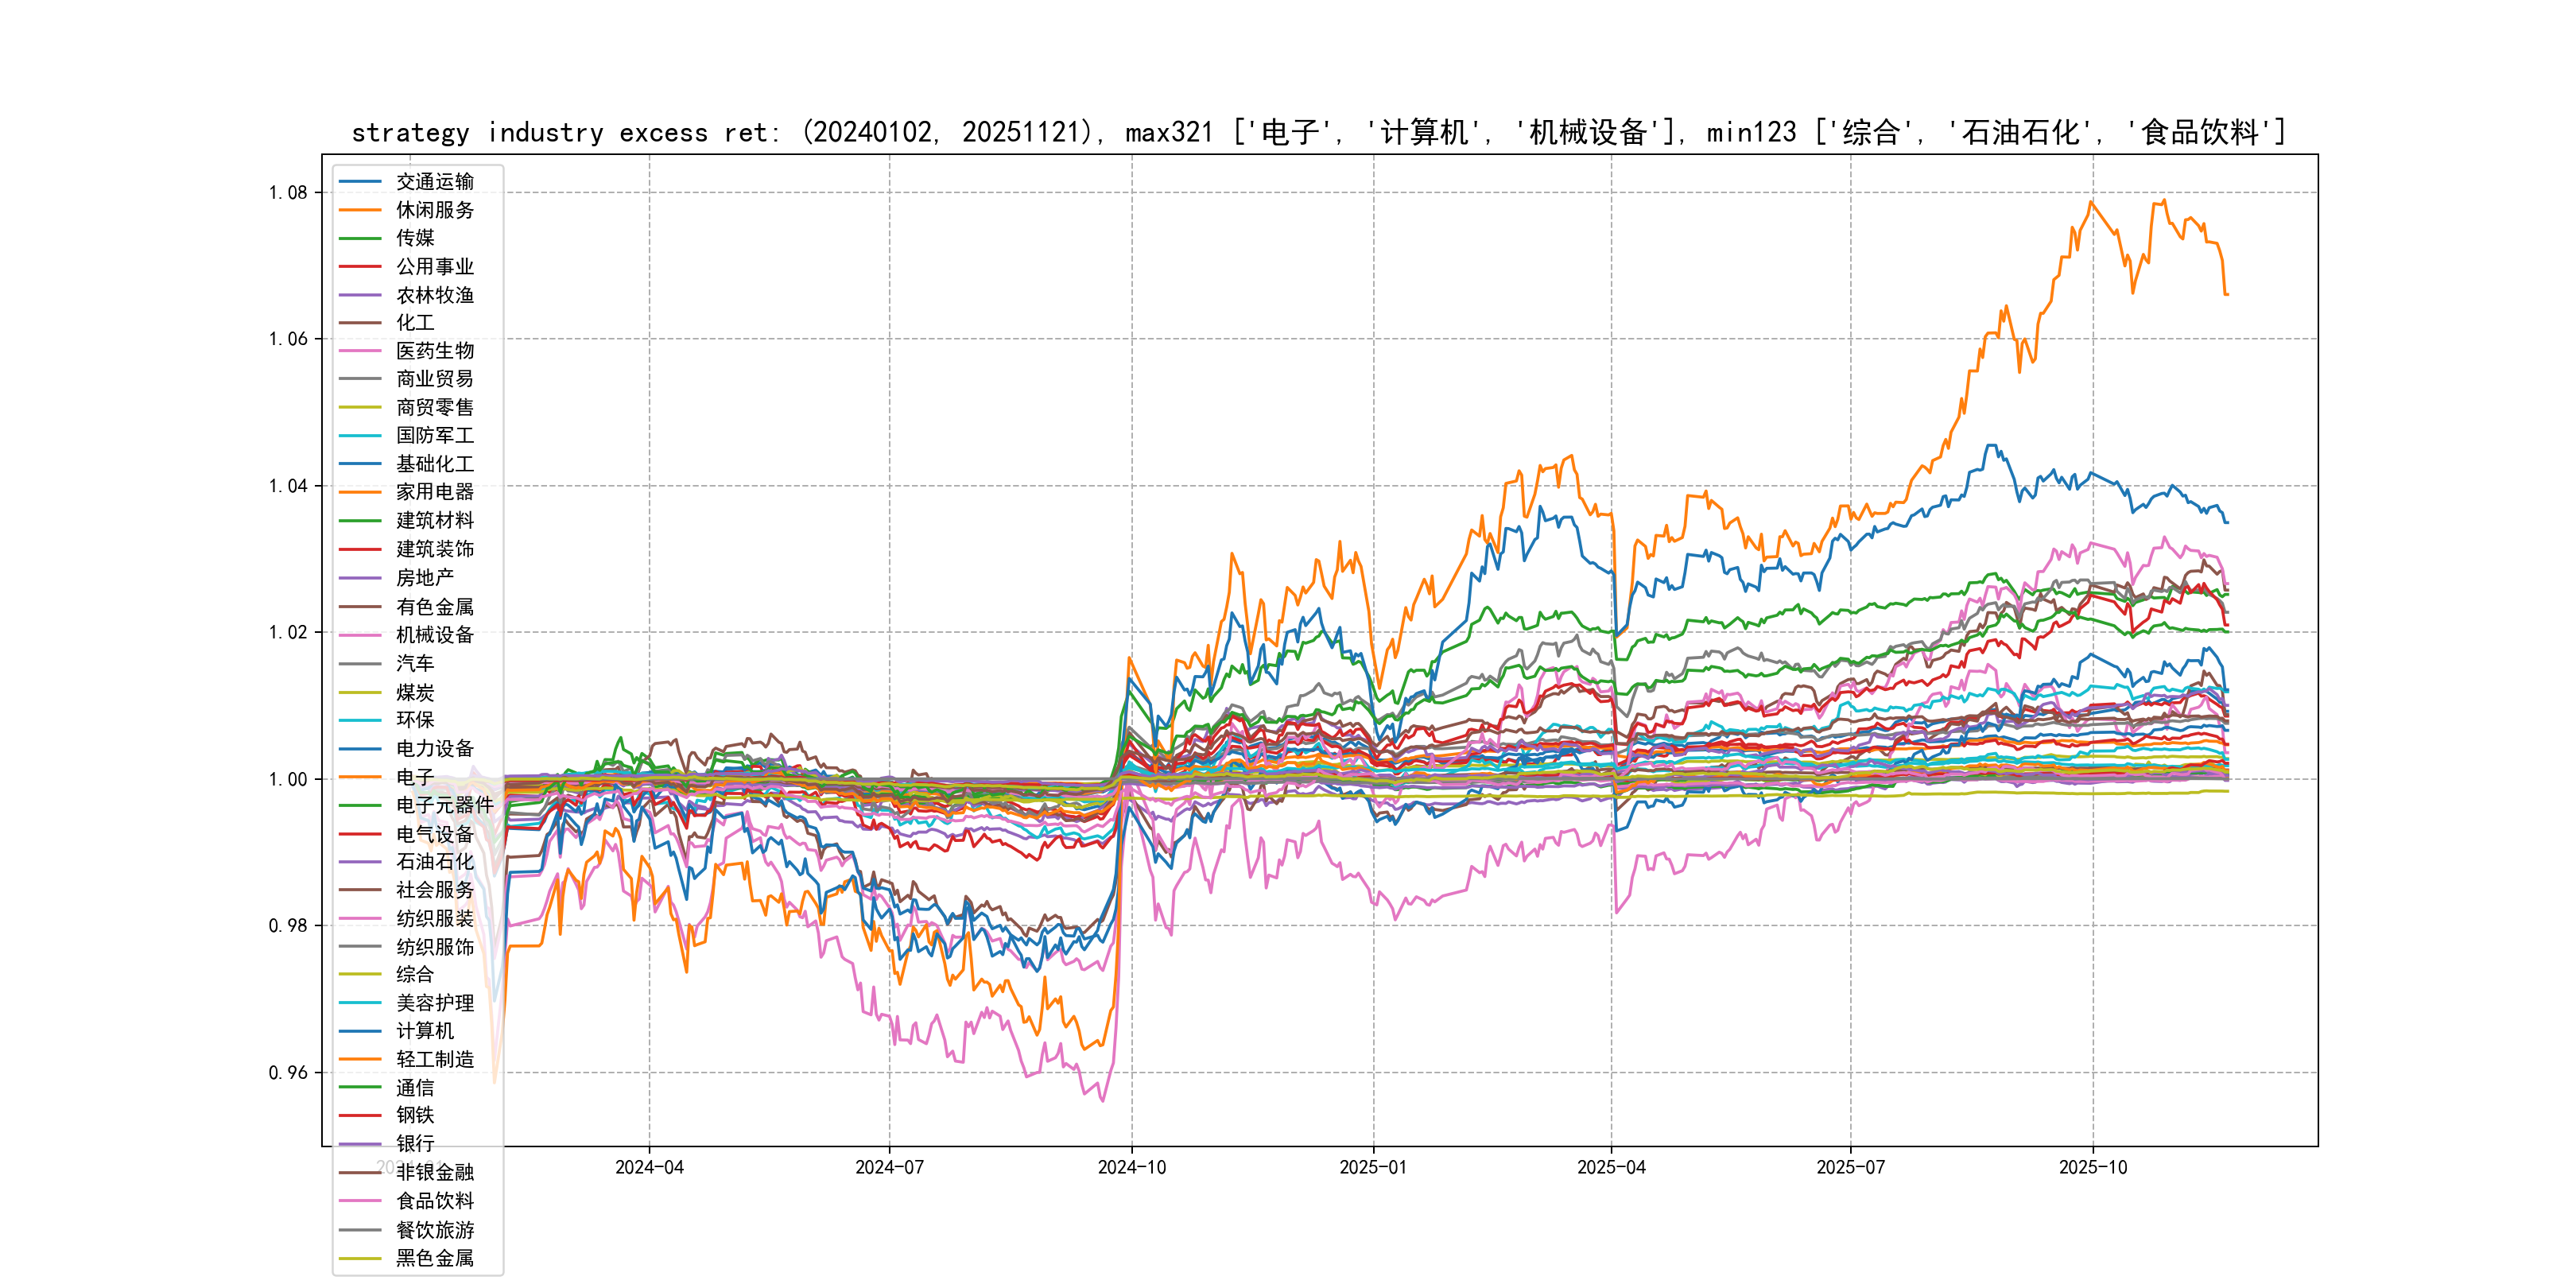The width and height of the screenshot is (2576, 1288).
Task: Click the 0.96 y-axis tick label
Action: coord(288,1073)
